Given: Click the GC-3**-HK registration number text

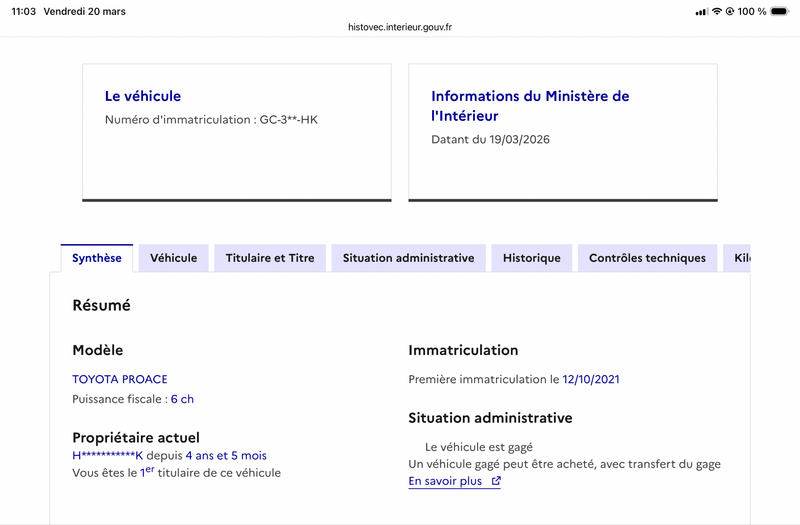Looking at the screenshot, I should 289,119.
